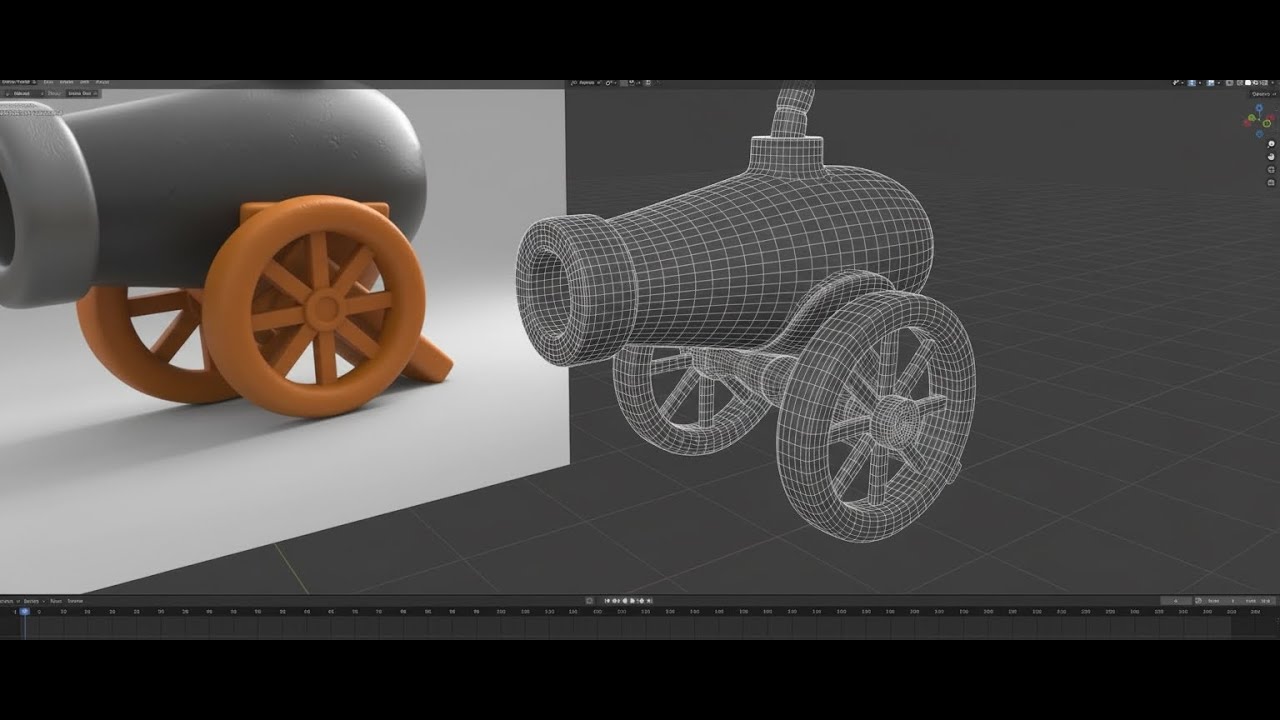The width and height of the screenshot is (1280, 720).
Task: Open the Keying menu in the timeline header
Action: coord(33,601)
